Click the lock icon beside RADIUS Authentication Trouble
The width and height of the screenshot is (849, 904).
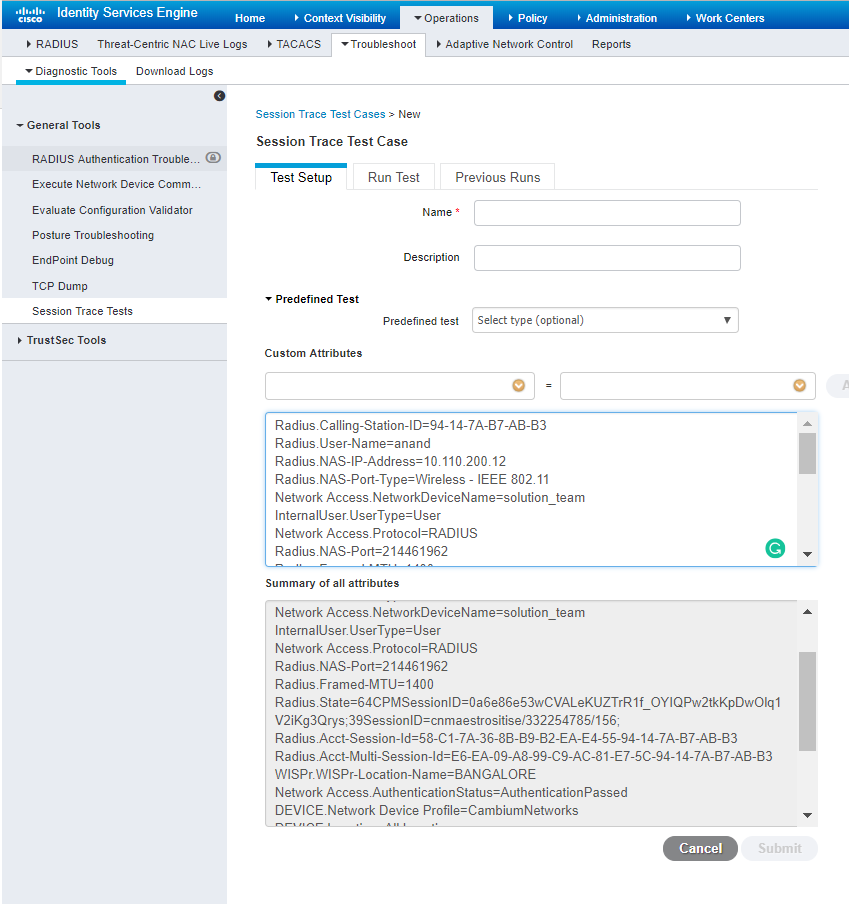point(213,157)
